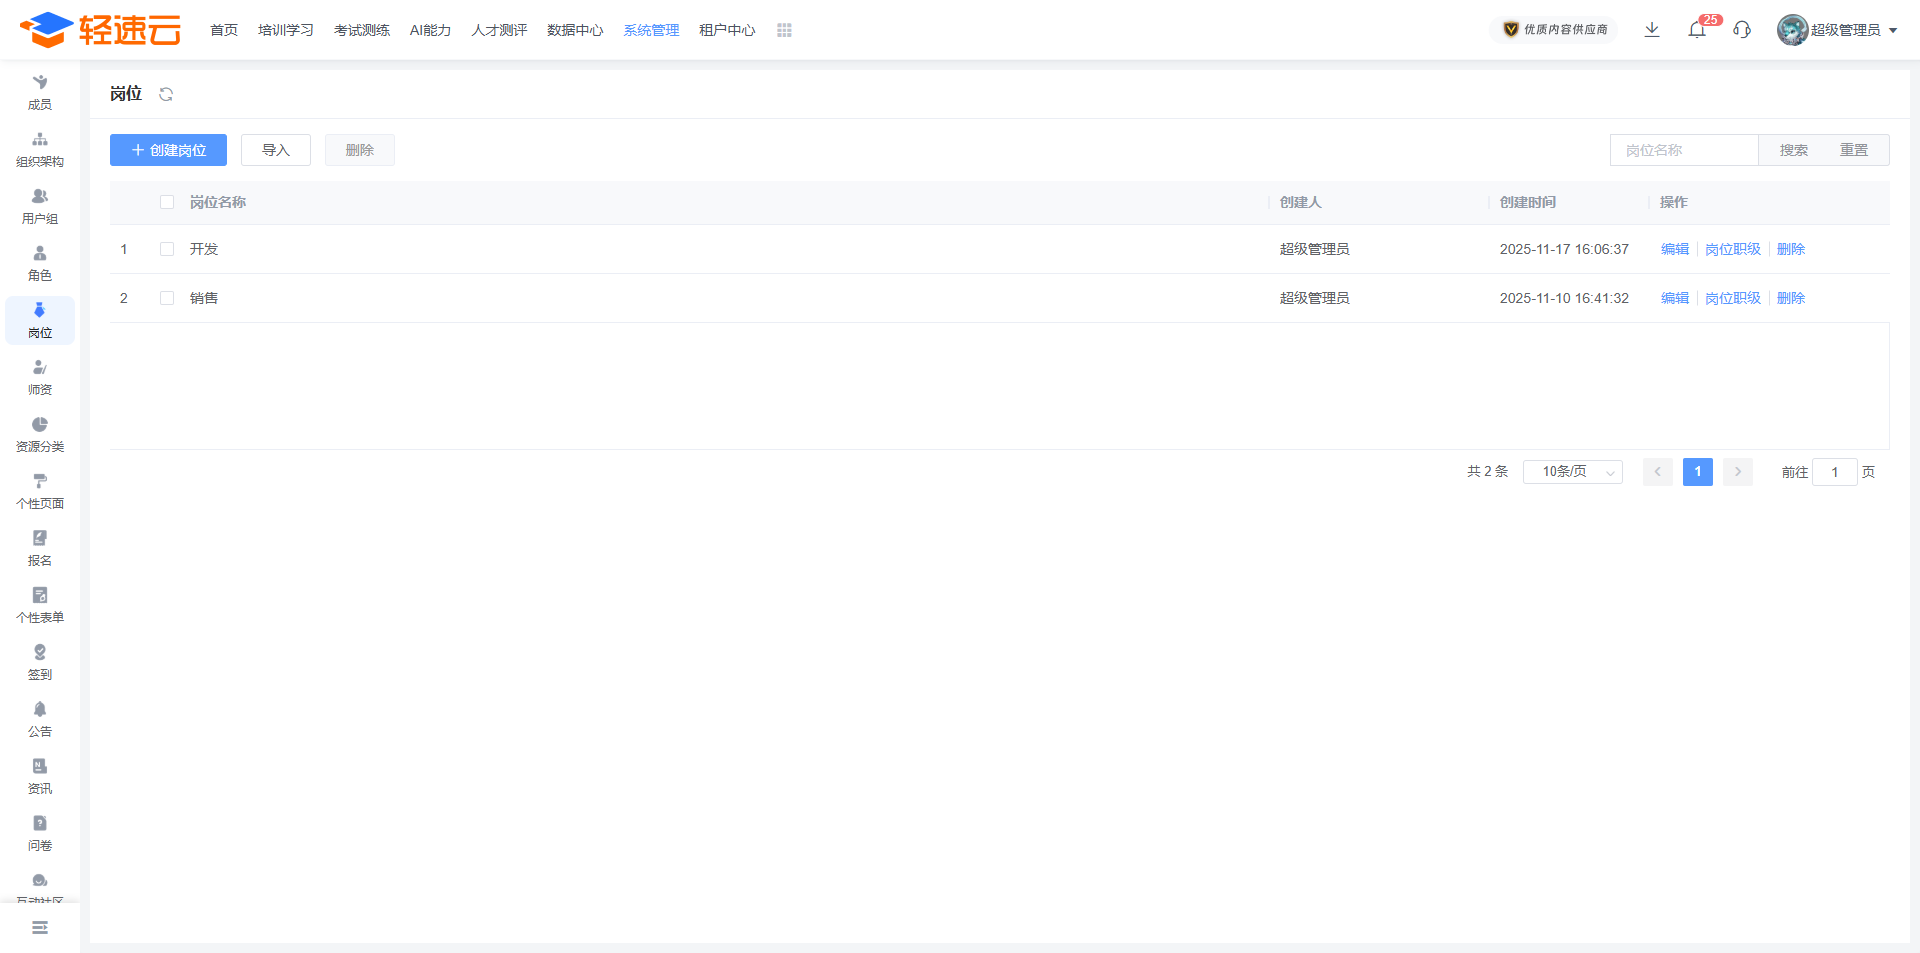The height and width of the screenshot is (953, 1920).
Task: Click the next page arrow
Action: pyautogui.click(x=1738, y=472)
